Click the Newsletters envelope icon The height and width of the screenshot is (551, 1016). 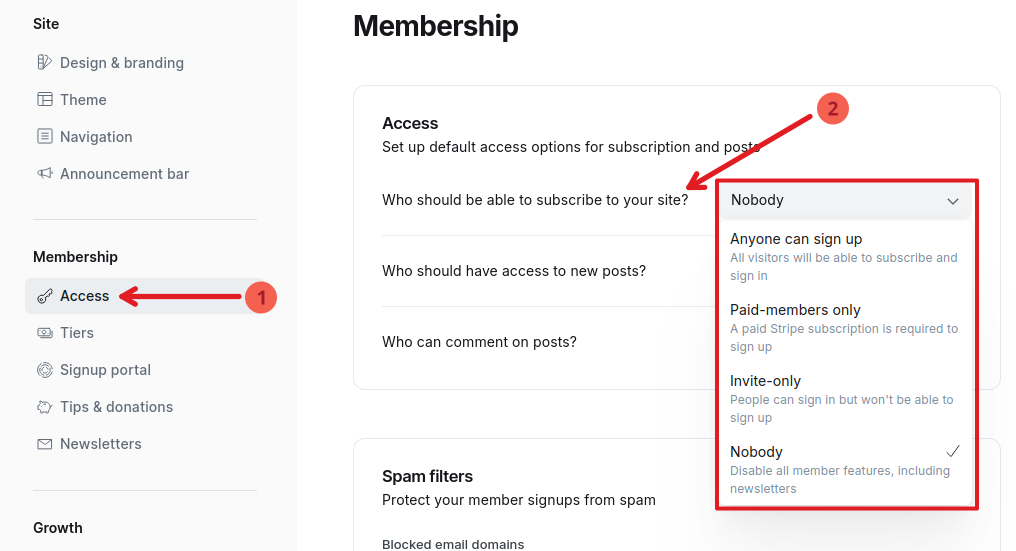(44, 444)
